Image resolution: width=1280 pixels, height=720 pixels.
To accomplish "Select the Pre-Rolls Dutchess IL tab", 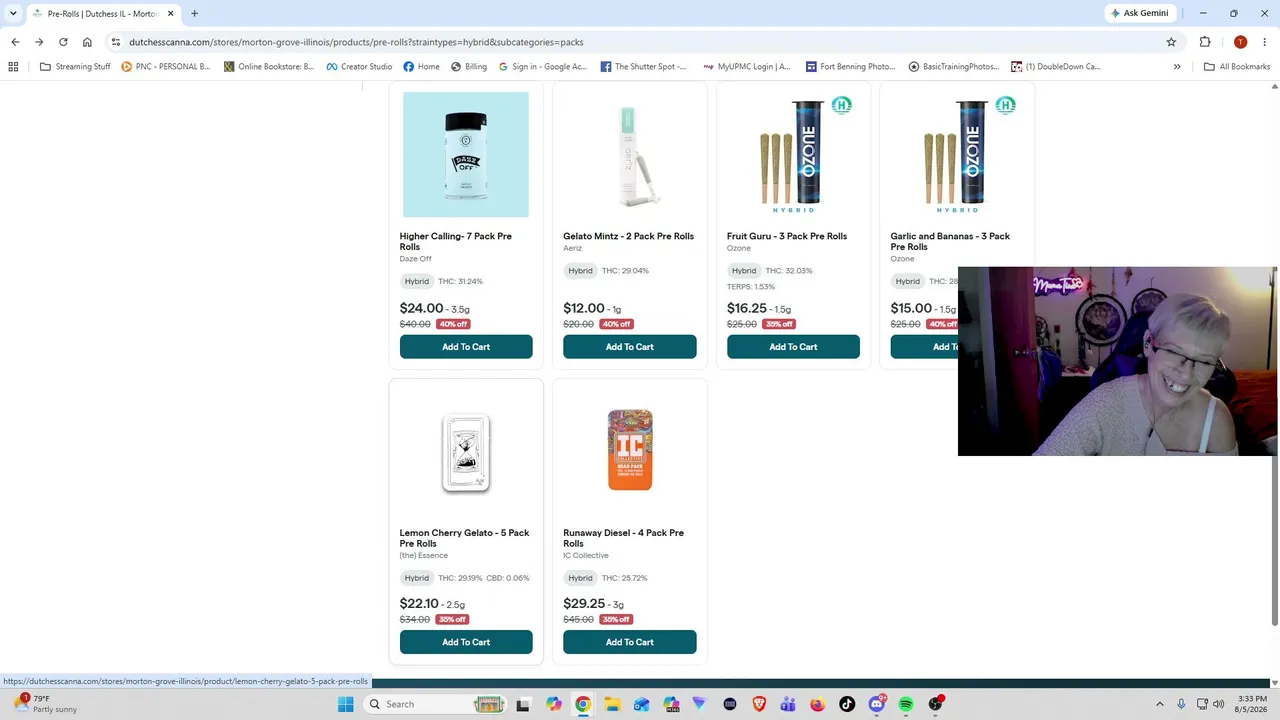I will pos(102,14).
